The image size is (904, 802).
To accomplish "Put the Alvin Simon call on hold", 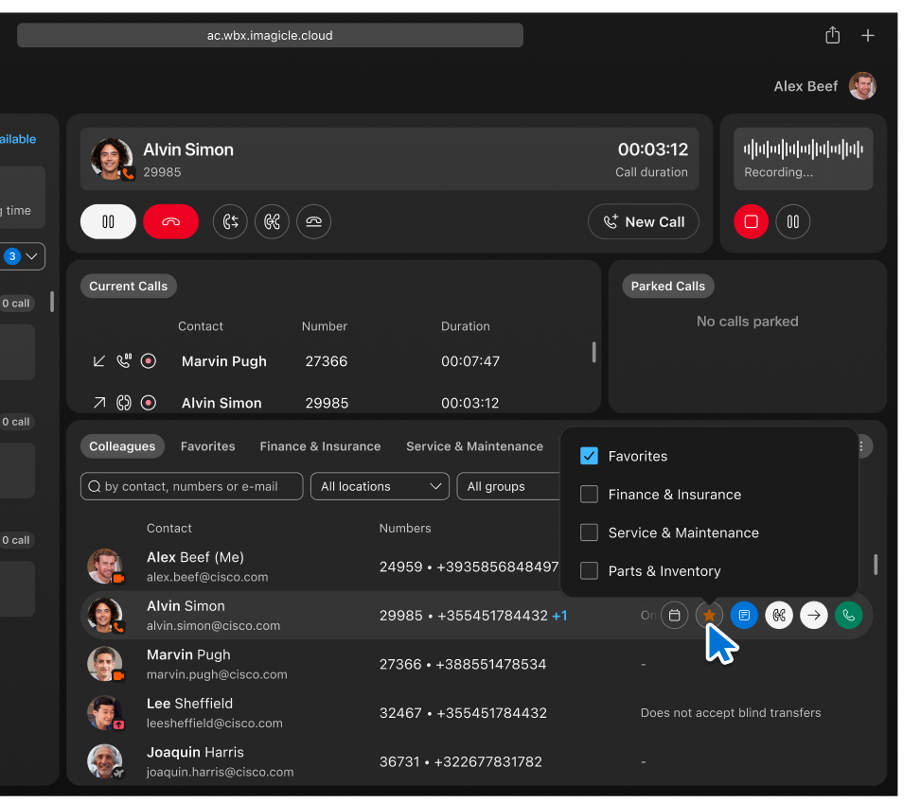I will (x=107, y=221).
